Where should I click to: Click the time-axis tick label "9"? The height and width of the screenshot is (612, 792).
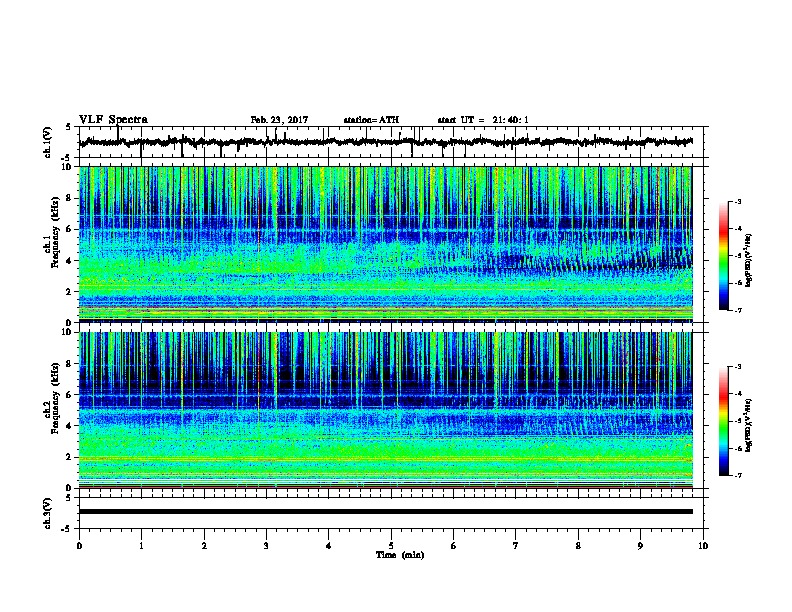click(640, 546)
